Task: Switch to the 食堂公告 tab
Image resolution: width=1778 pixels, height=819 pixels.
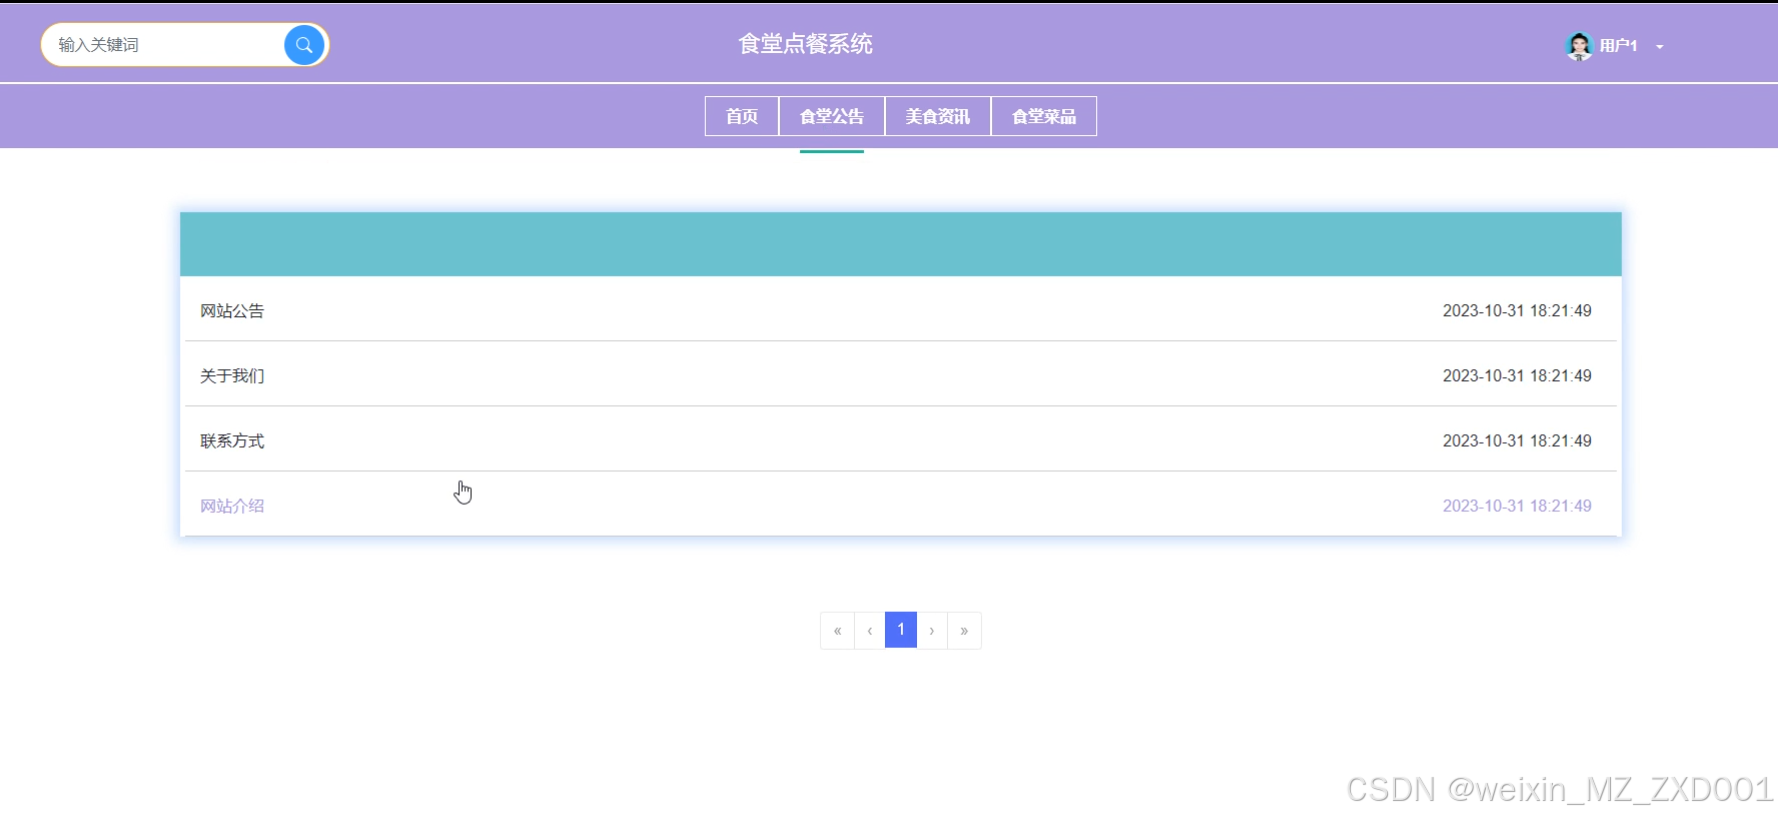Action: click(x=832, y=116)
